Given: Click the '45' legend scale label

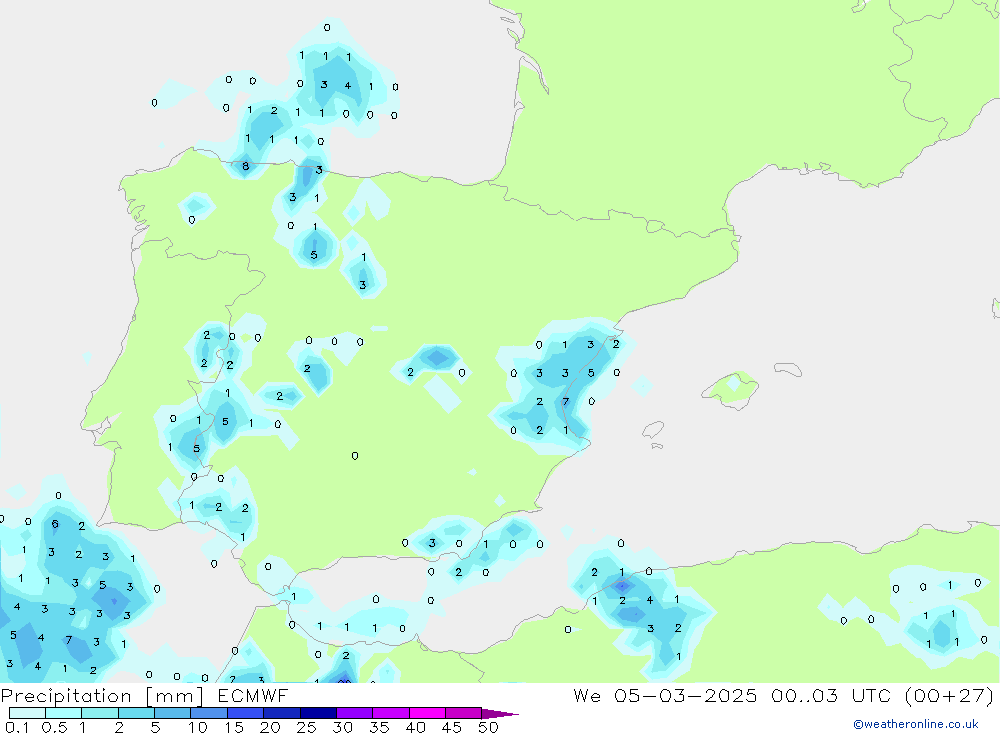Looking at the screenshot, I should point(452,727).
